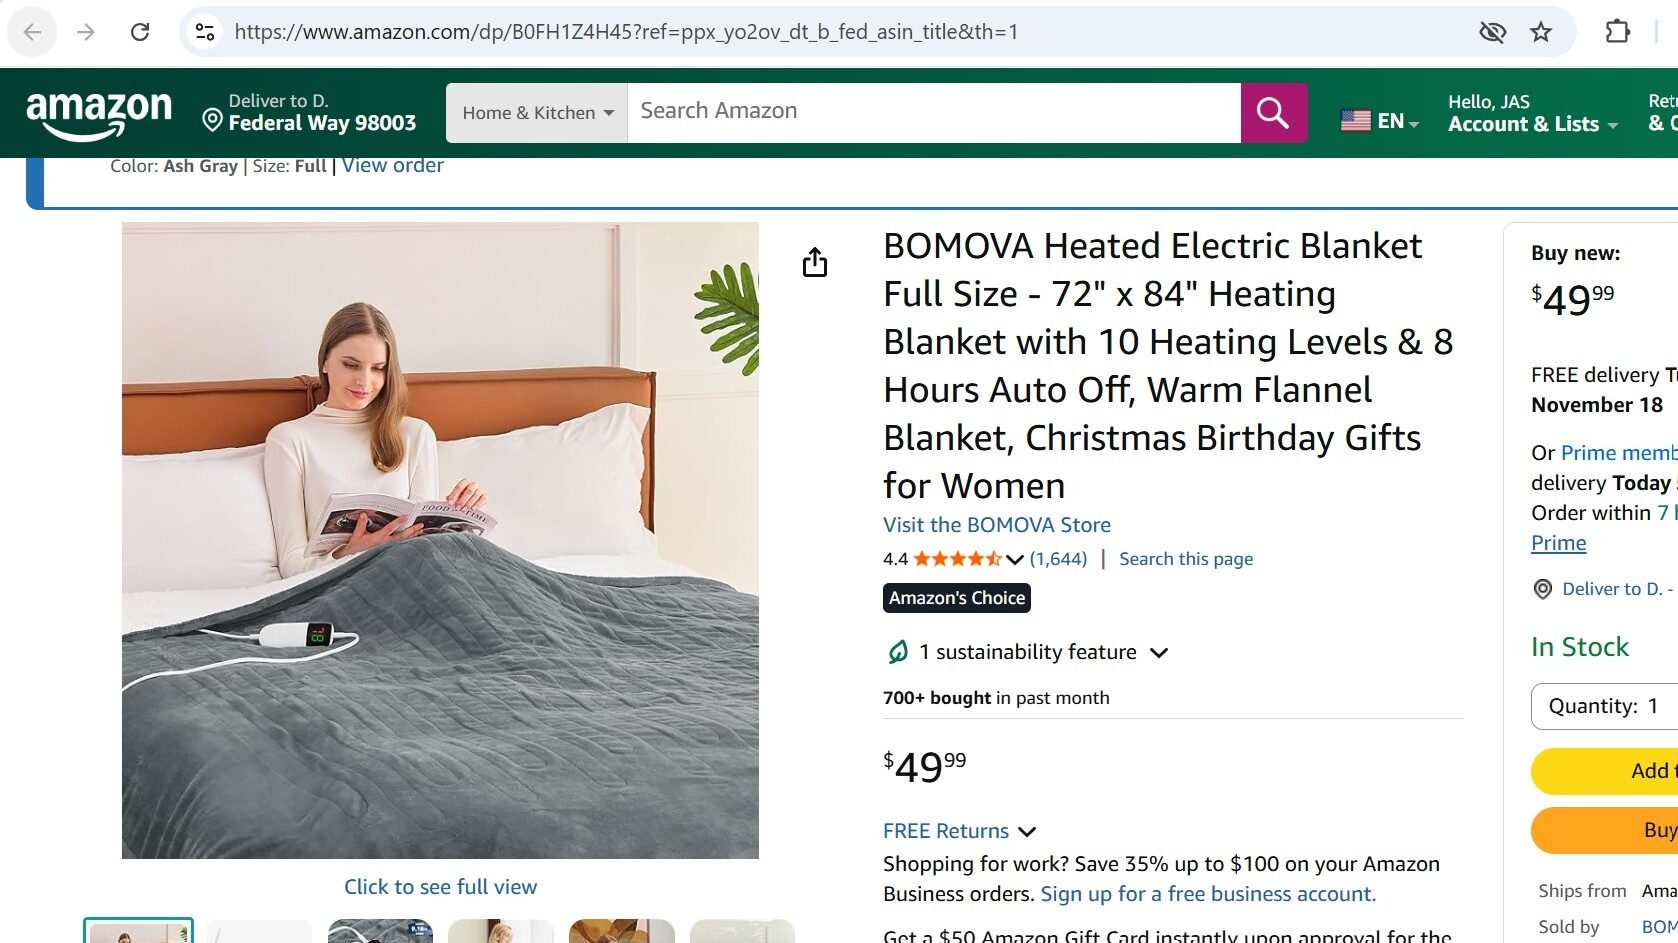Click the Amazon logo
1678x943 pixels.
coord(99,113)
